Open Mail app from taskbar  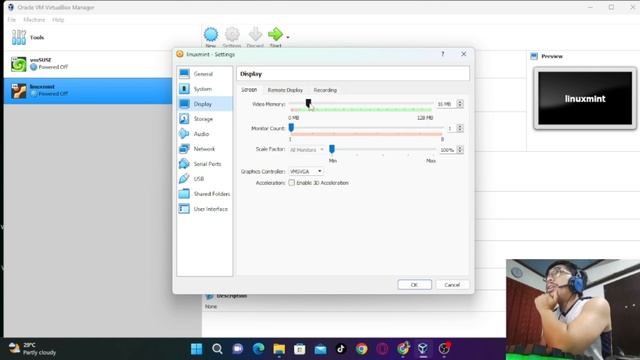click(320, 349)
